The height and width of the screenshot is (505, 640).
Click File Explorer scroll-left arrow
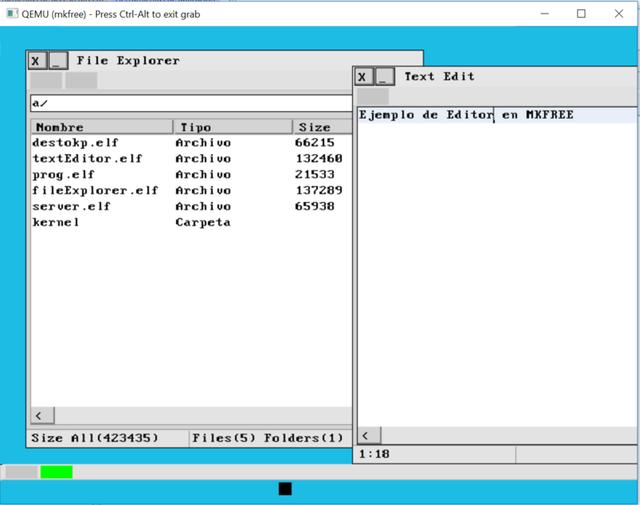coord(42,416)
